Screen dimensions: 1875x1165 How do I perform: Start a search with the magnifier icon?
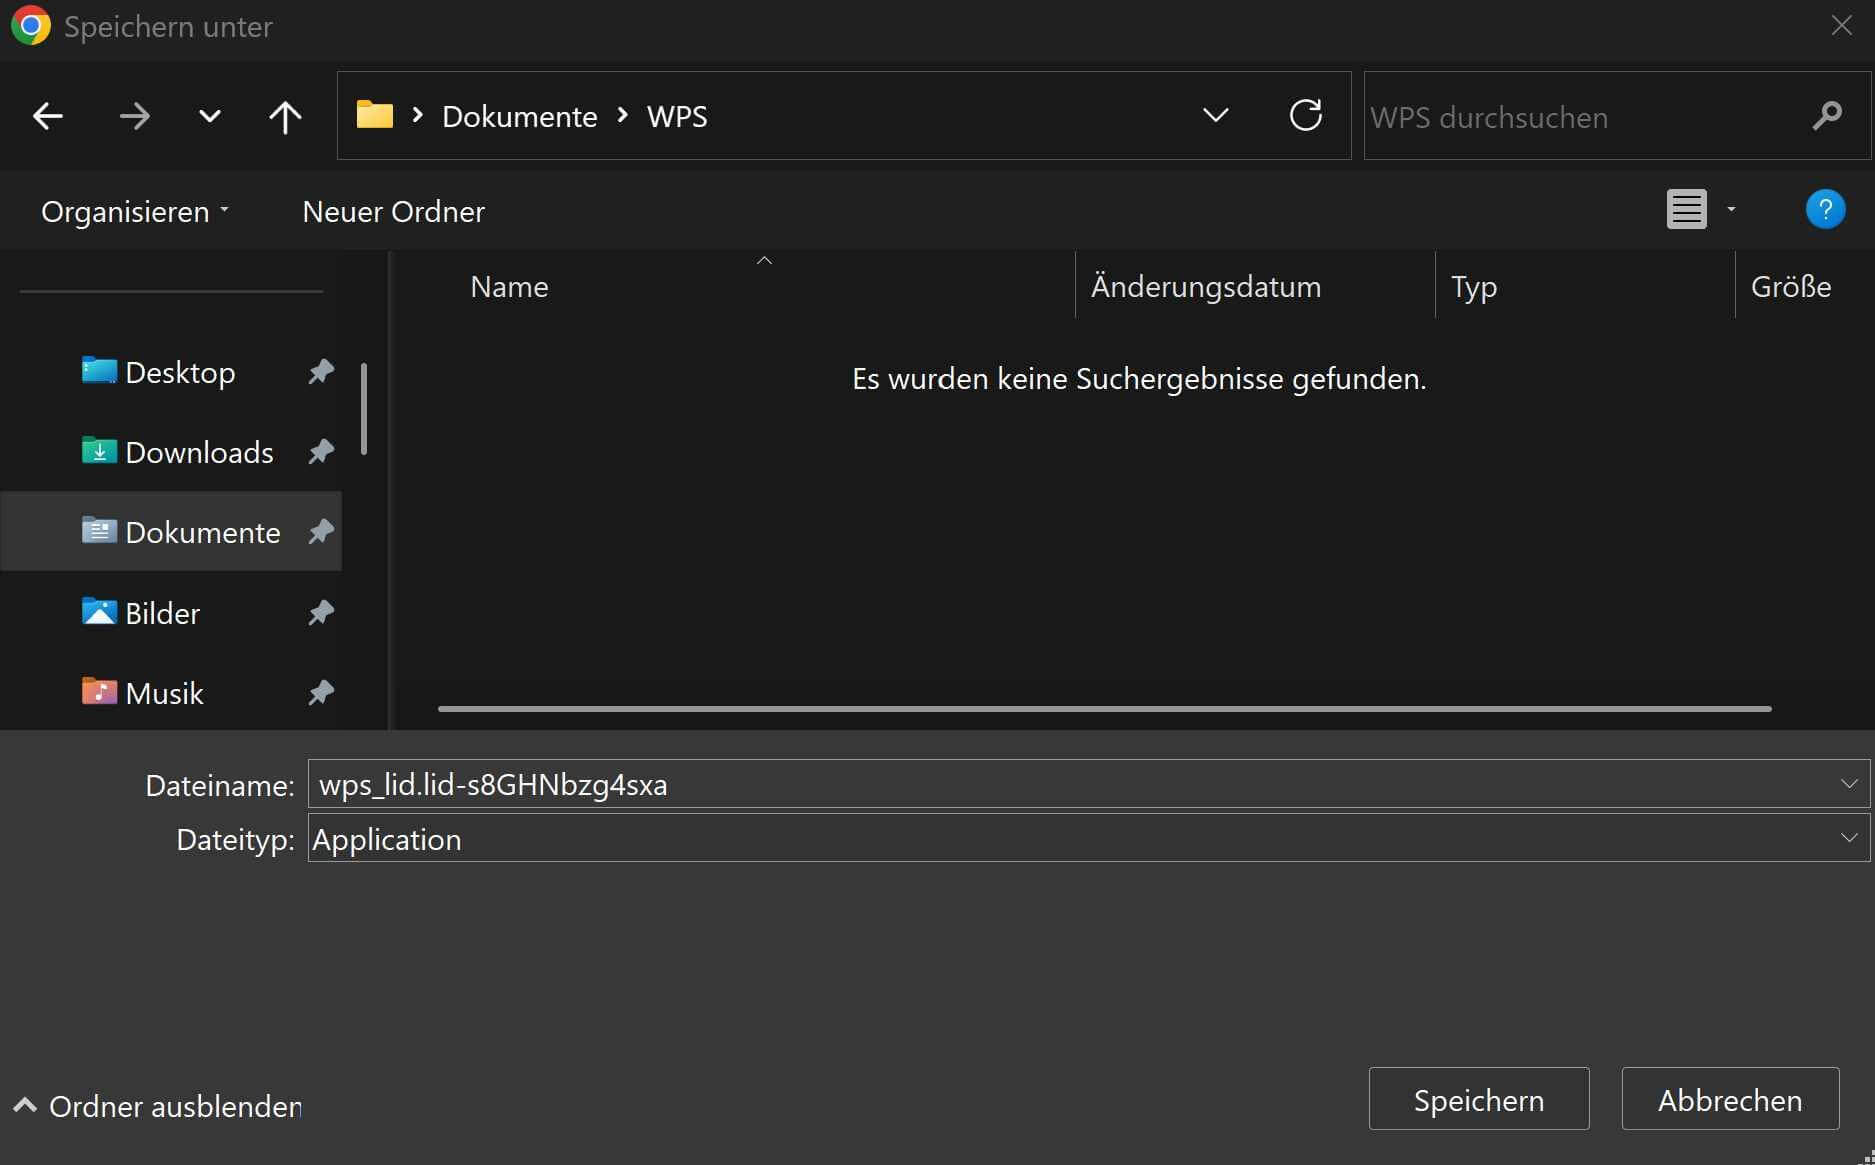click(1827, 116)
